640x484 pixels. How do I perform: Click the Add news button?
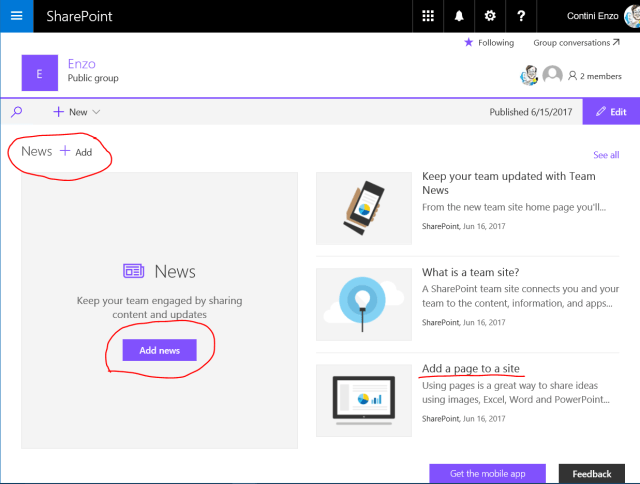pyautogui.click(x=159, y=350)
